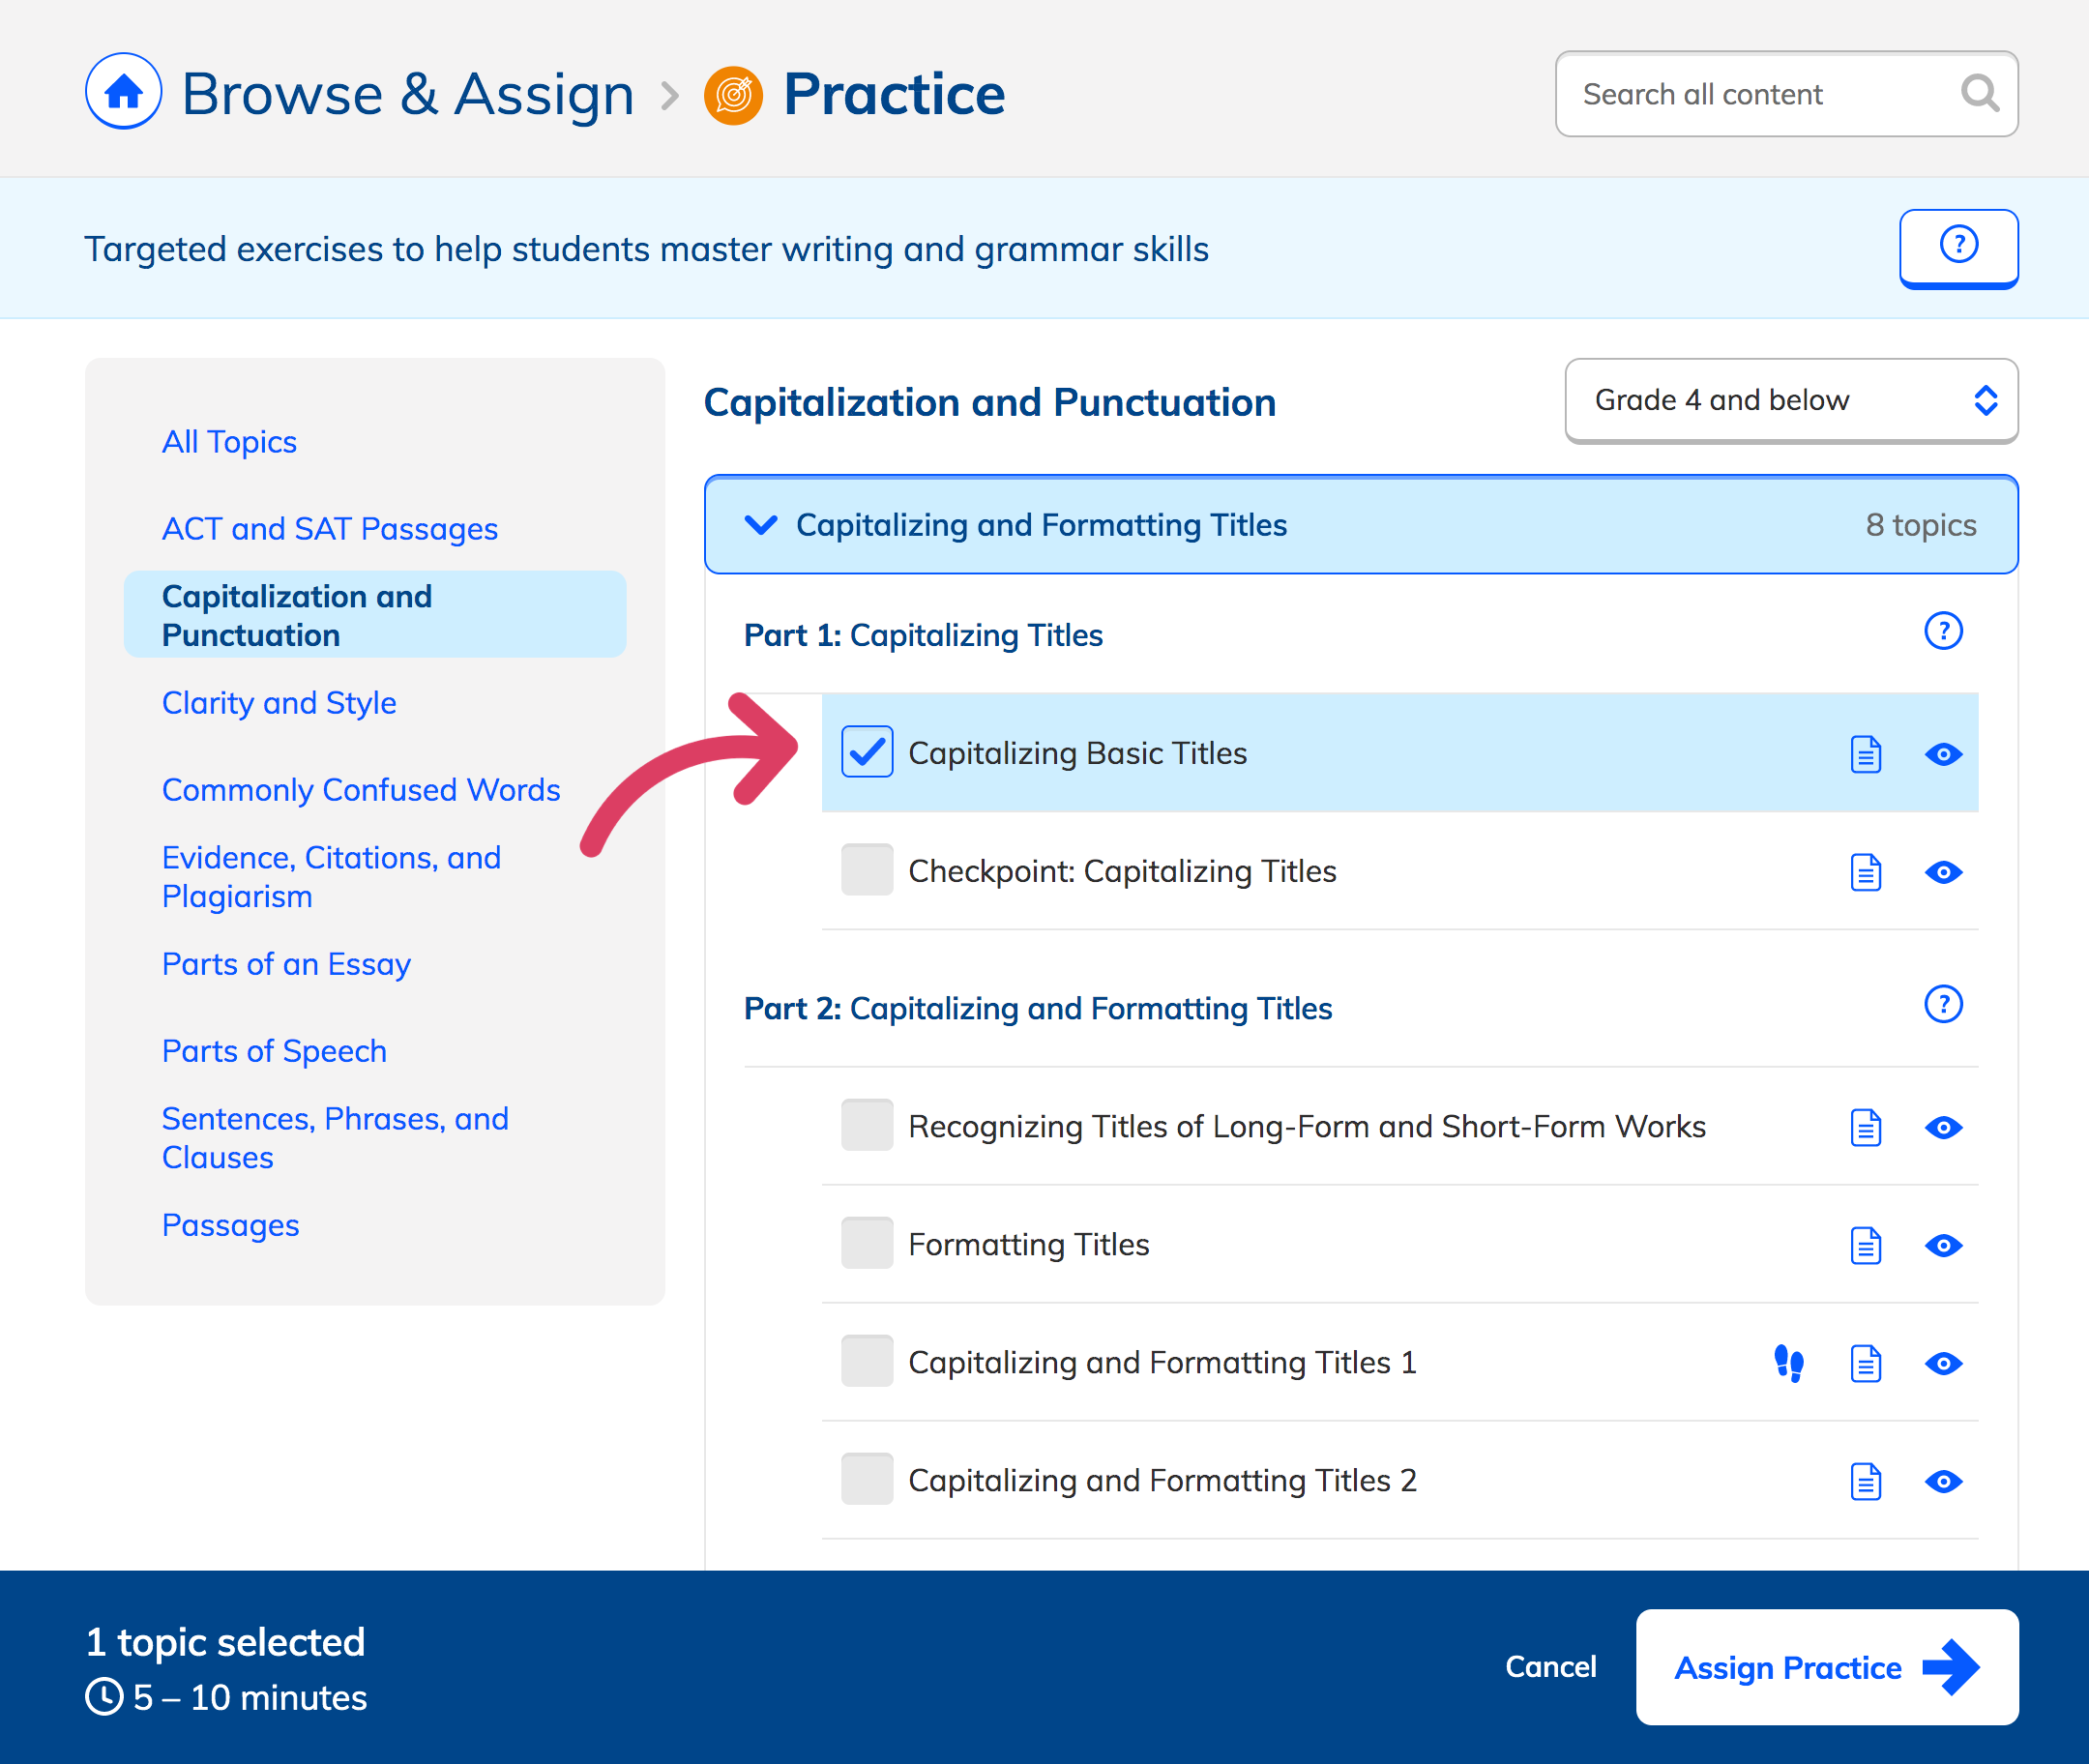Open help for Part 1: Capitalizing Titles
The width and height of the screenshot is (2089, 1764).
(x=1943, y=631)
